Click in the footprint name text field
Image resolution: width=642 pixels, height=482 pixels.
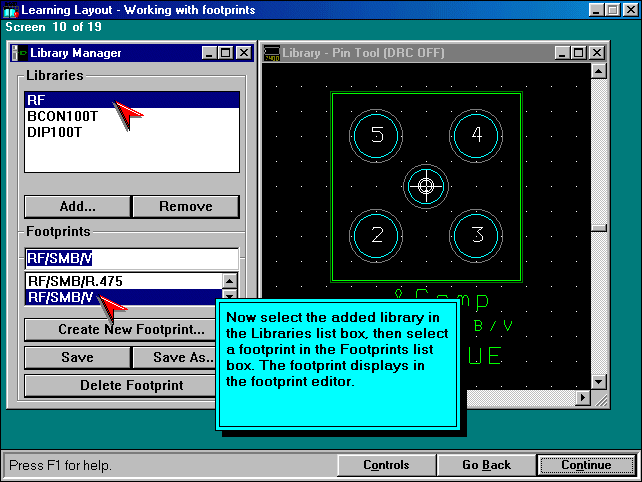point(130,257)
